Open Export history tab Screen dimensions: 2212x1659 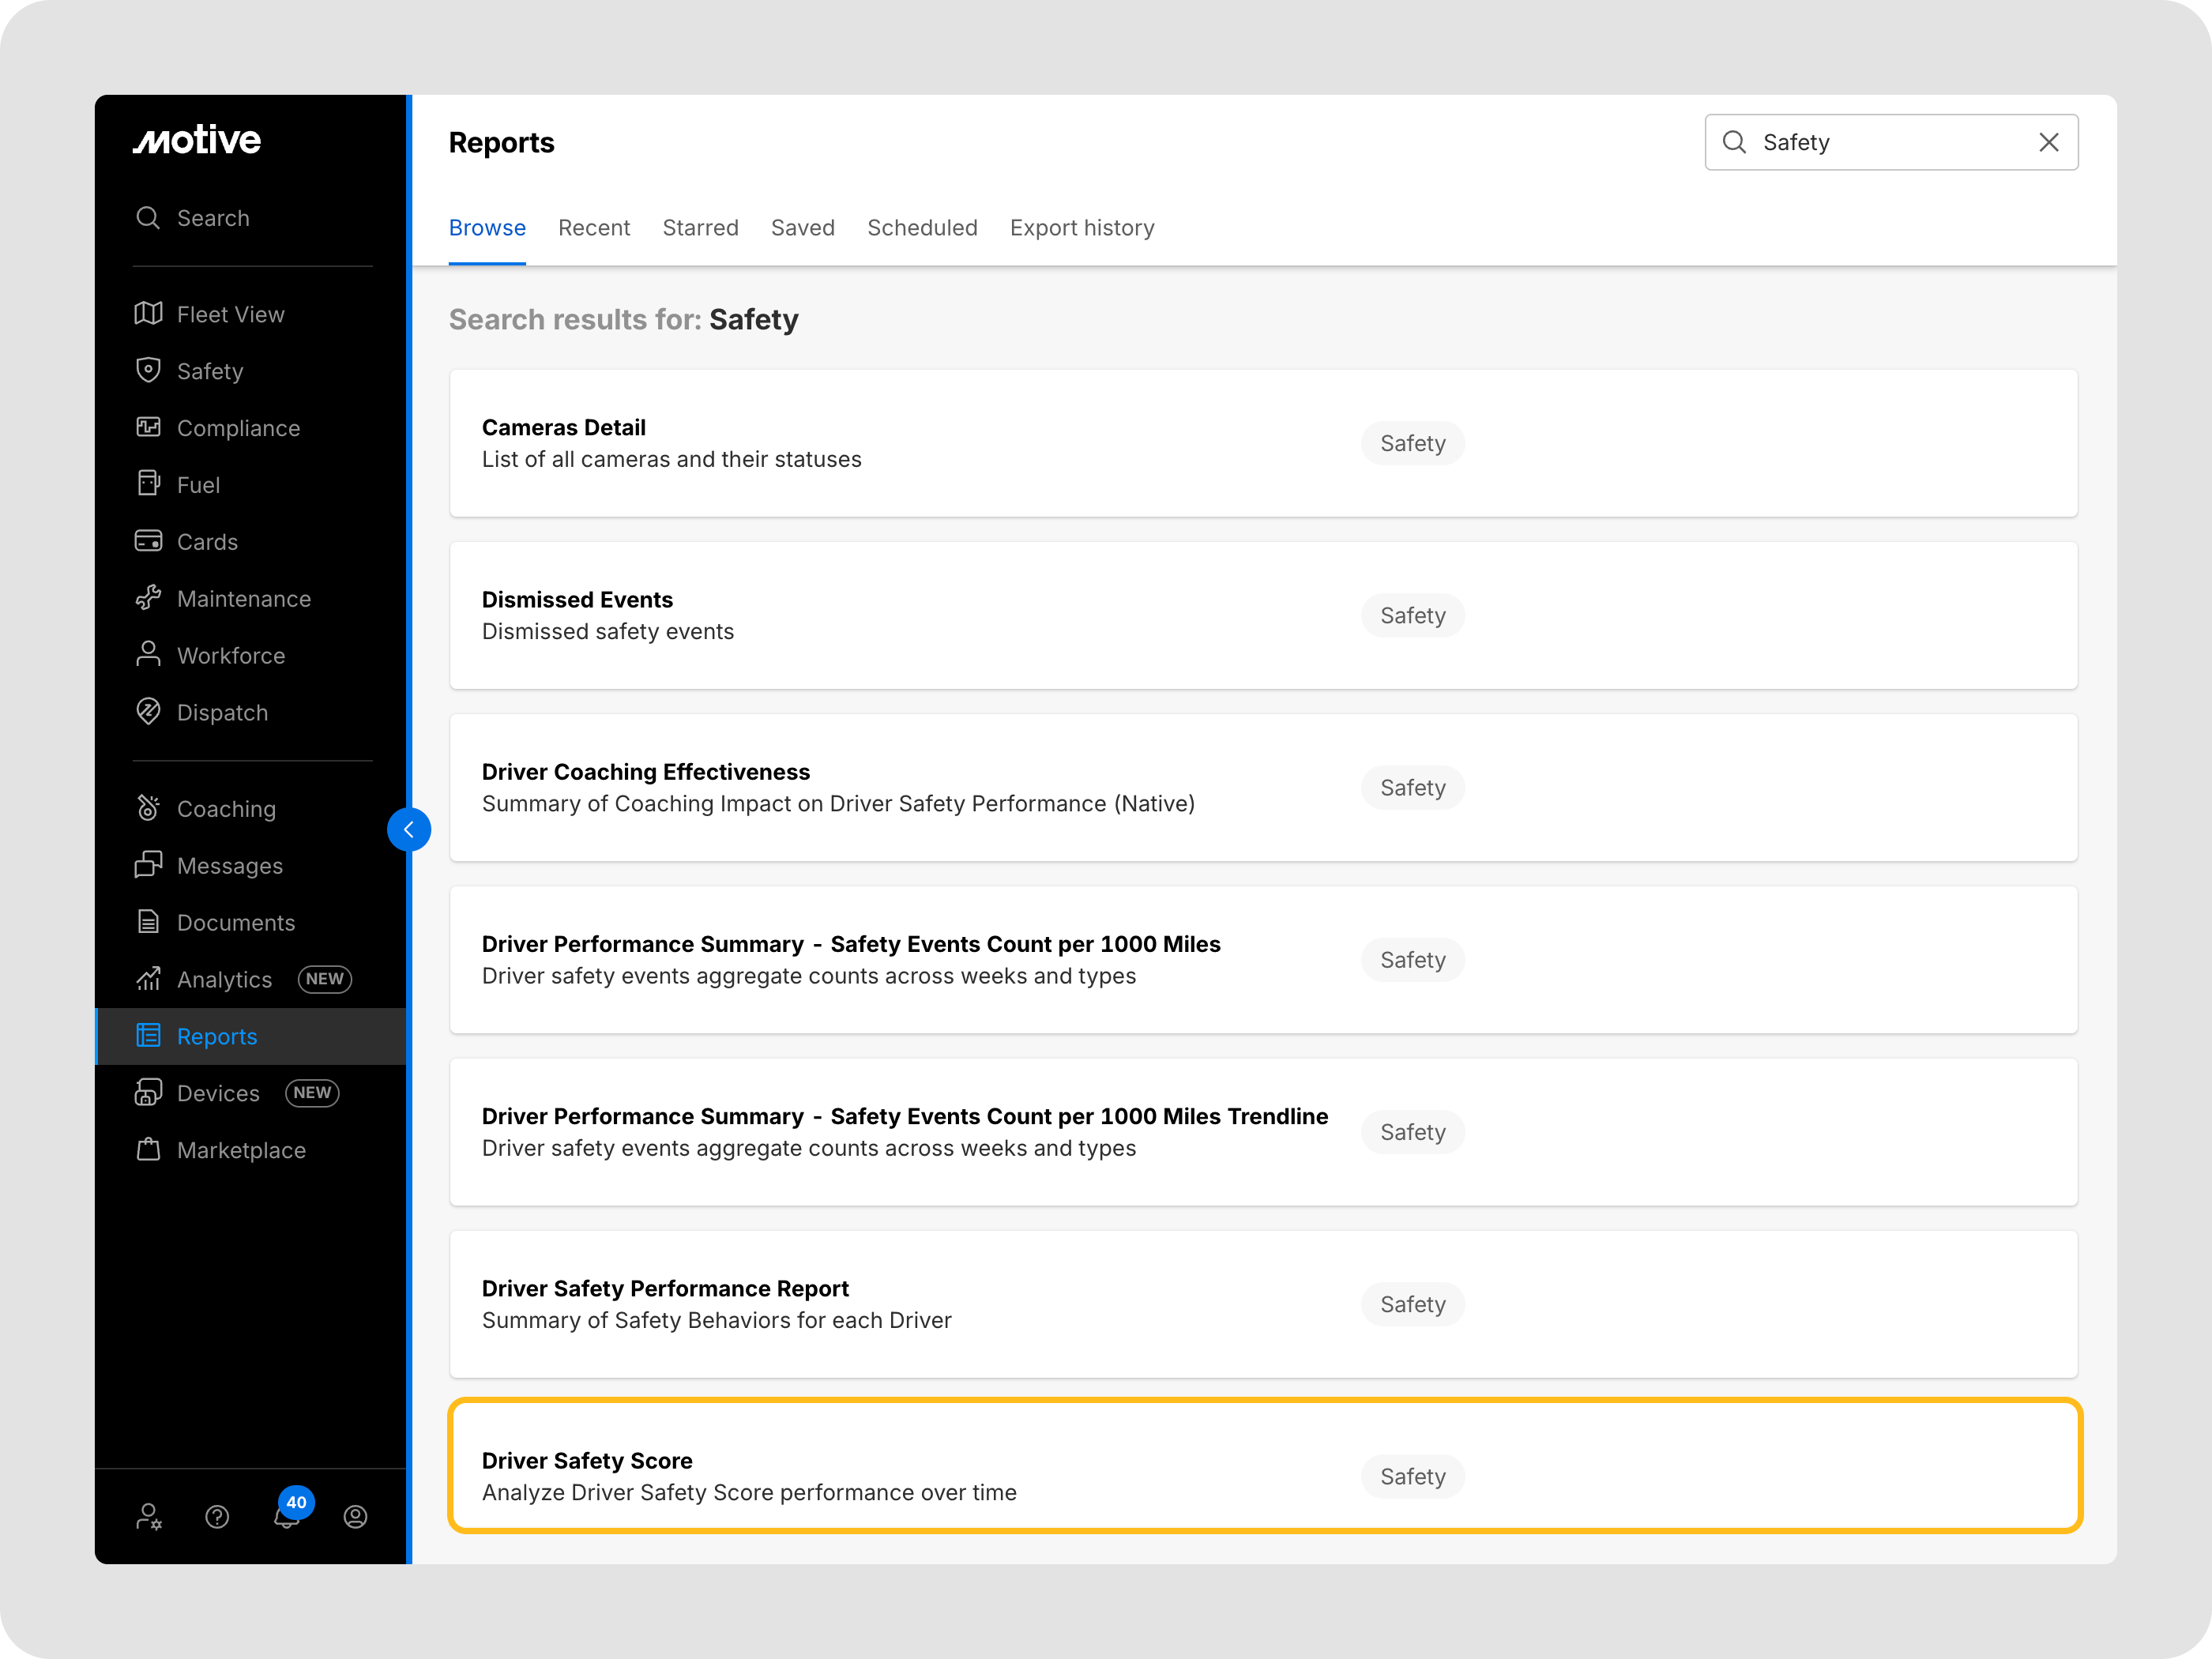pyautogui.click(x=1081, y=228)
